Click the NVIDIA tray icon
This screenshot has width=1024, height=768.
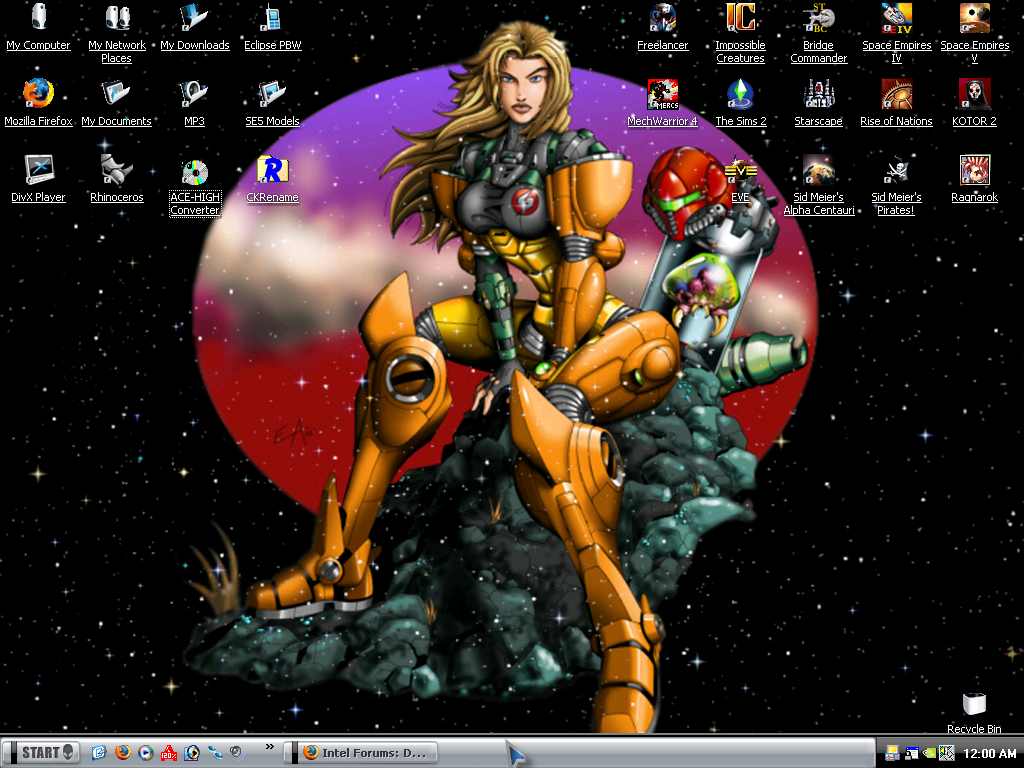click(931, 753)
